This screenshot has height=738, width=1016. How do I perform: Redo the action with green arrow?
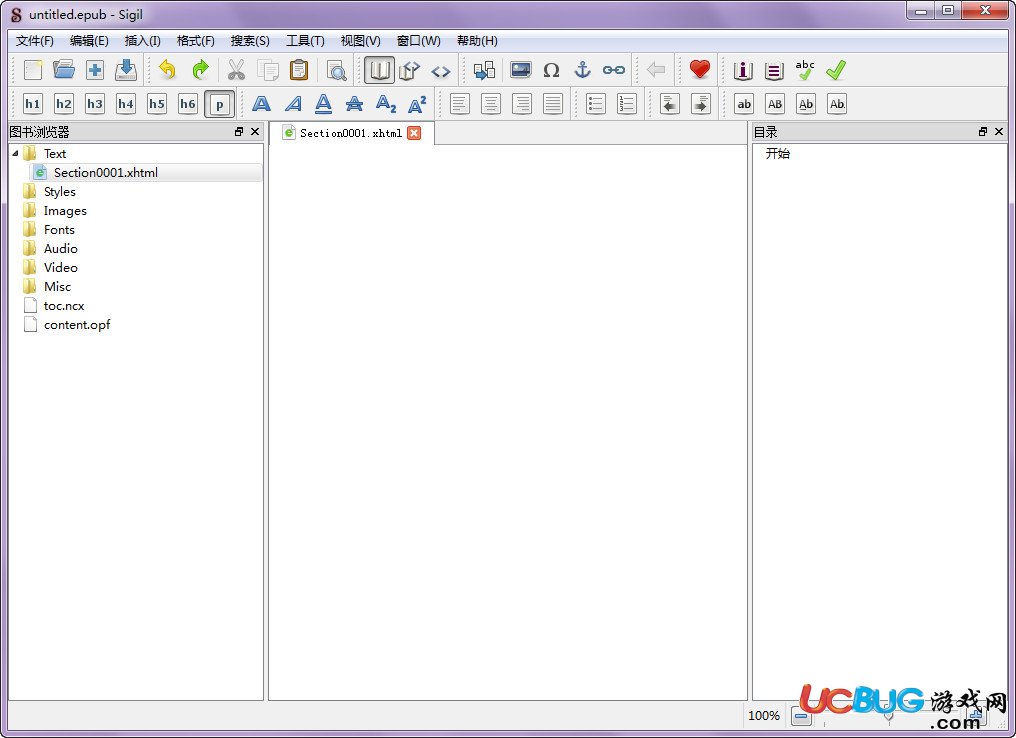(200, 70)
